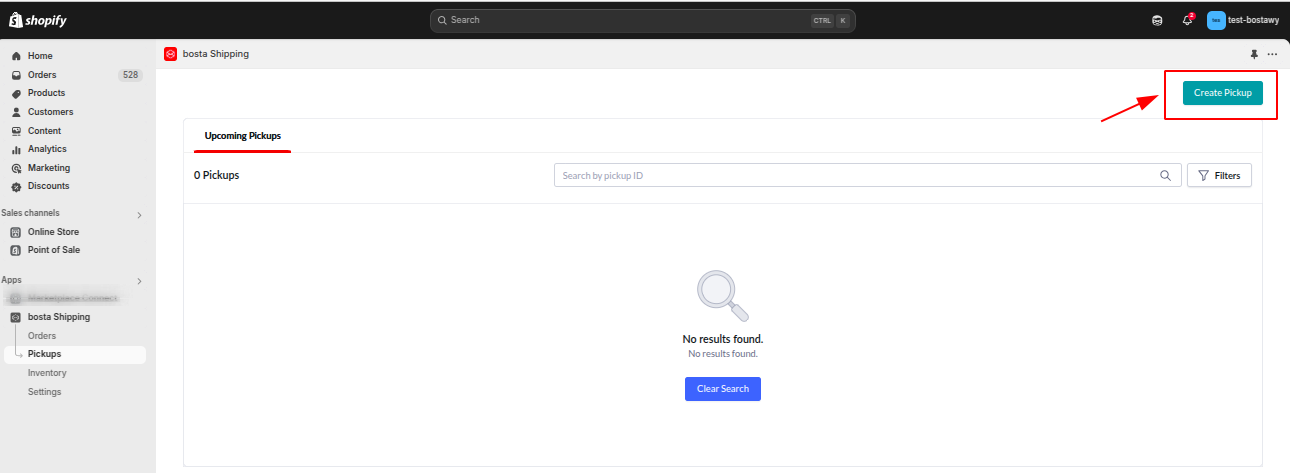Open notifications bell
The width and height of the screenshot is (1290, 473).
[x=1187, y=20]
